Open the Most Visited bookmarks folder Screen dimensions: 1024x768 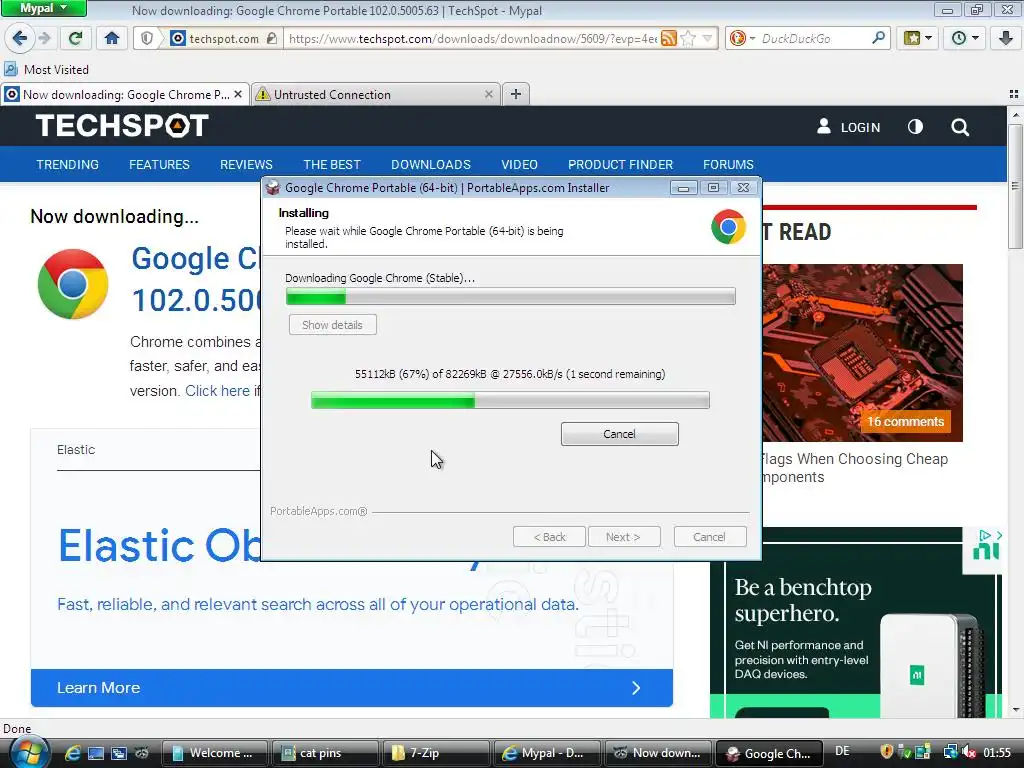click(x=46, y=69)
